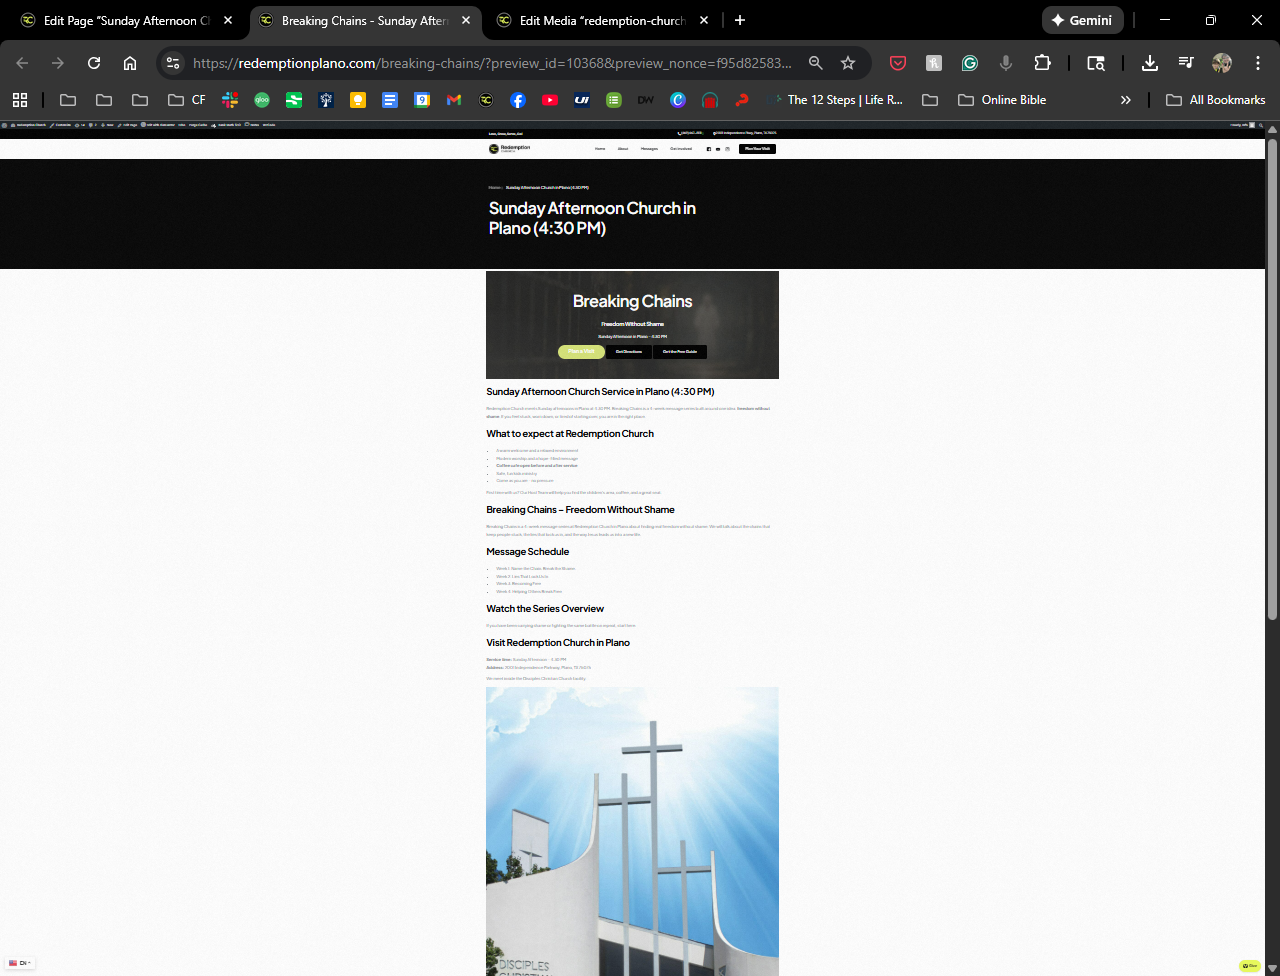
Task: Expand the Online Bible bookmark folder
Action: pyautogui.click(x=1002, y=100)
